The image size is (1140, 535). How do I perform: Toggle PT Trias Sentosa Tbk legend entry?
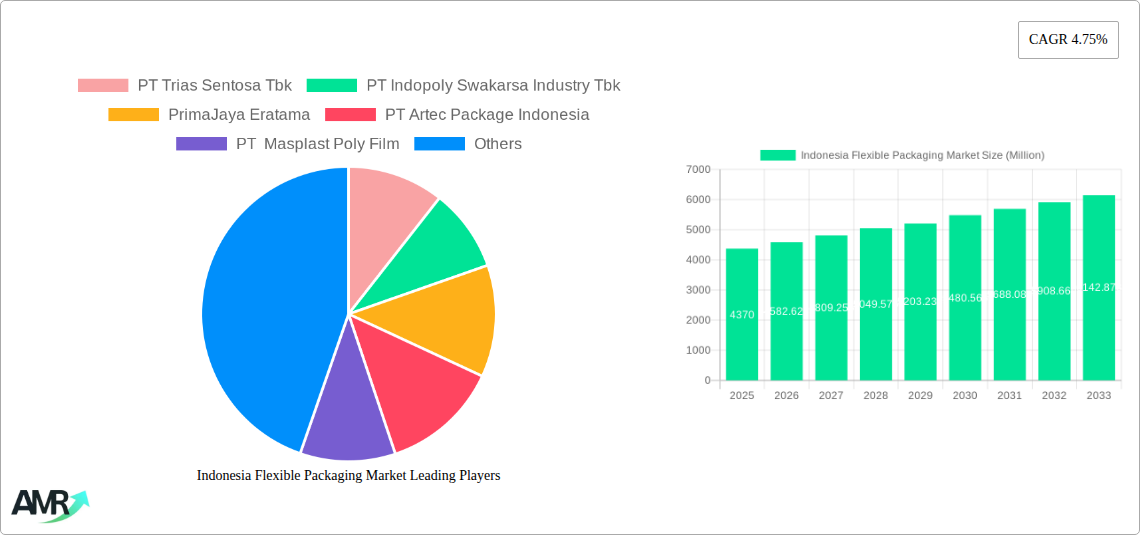pos(185,85)
